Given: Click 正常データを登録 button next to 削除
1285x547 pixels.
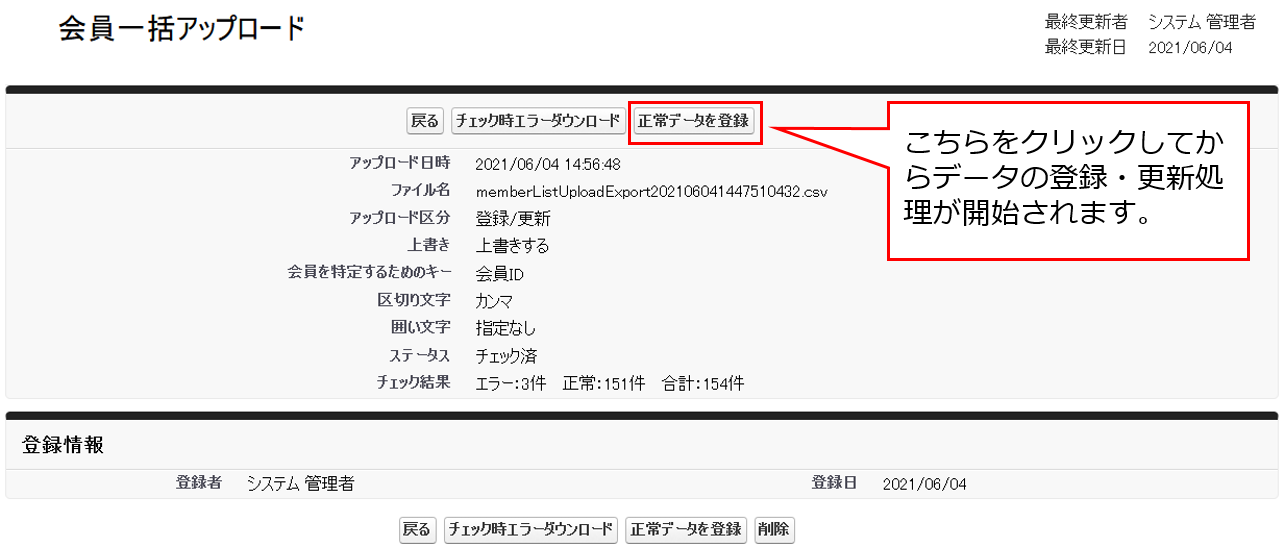Looking at the screenshot, I should coord(686,530).
